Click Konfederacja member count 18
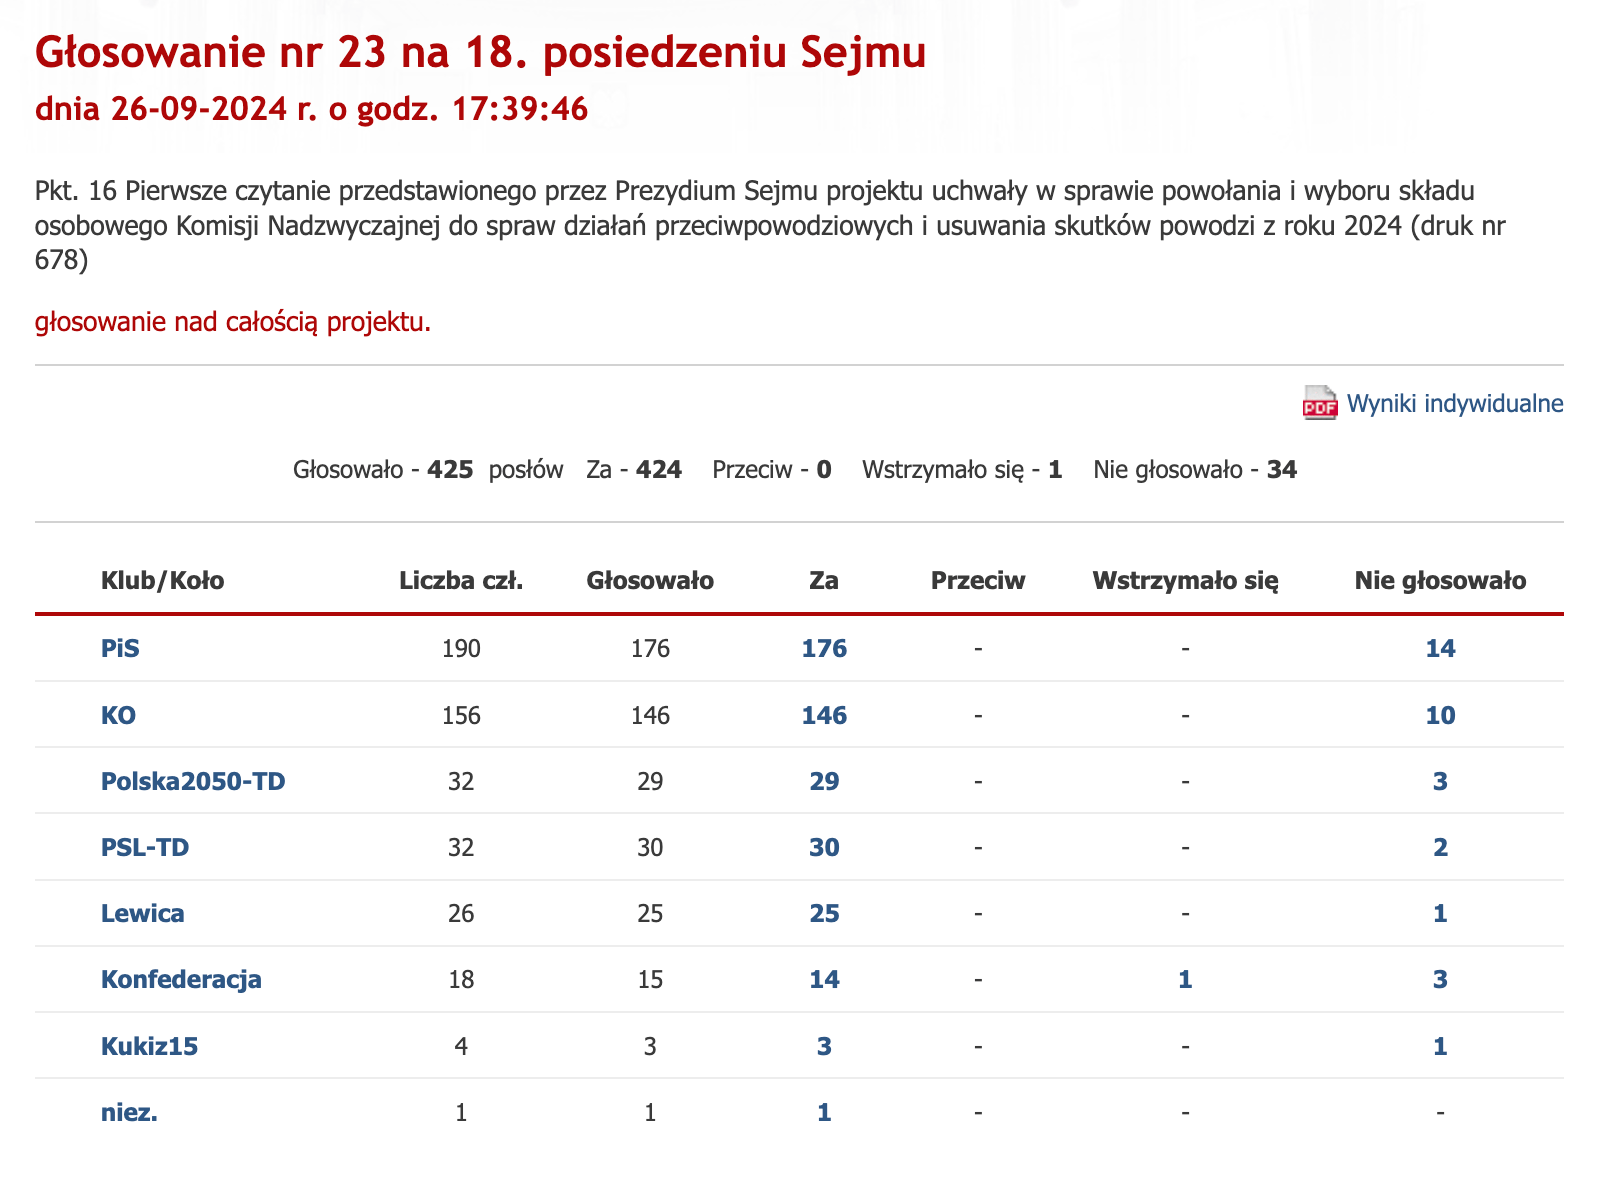1608x1184 pixels. (461, 979)
